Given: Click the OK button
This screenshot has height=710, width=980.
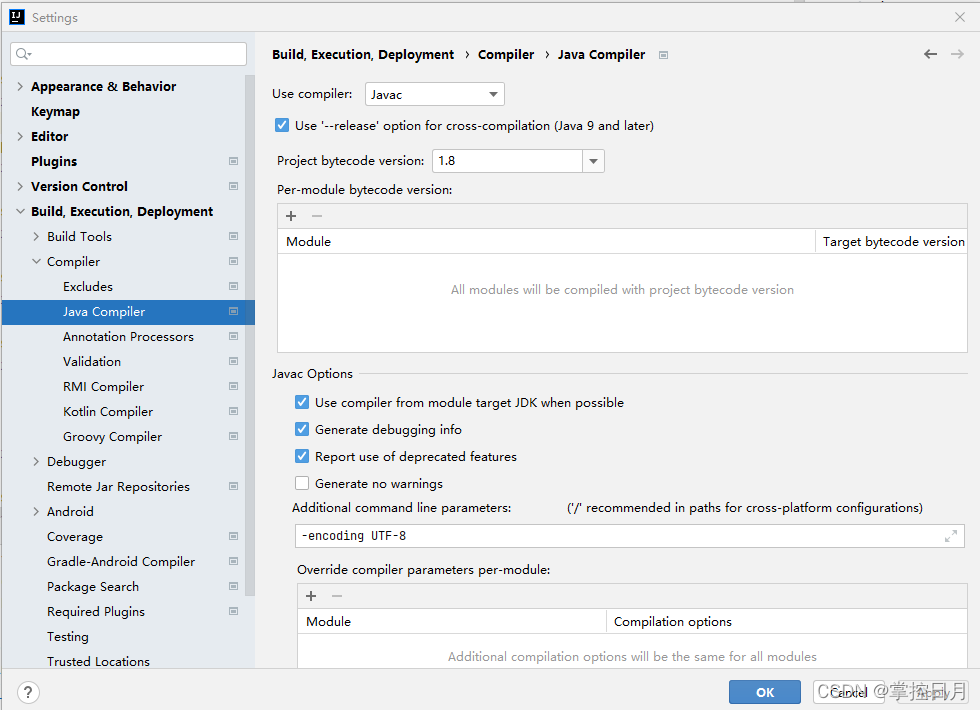Looking at the screenshot, I should pos(764,692).
